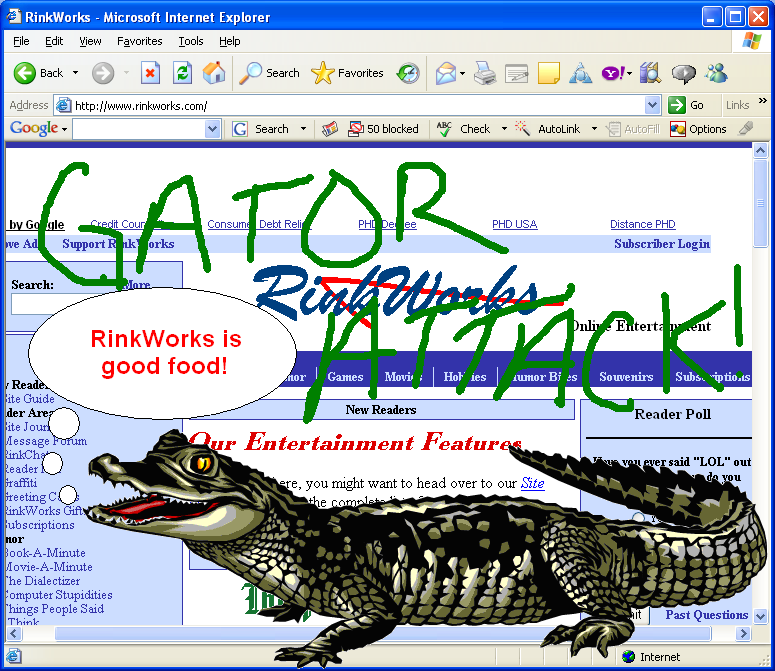This screenshot has height=671, width=775.
Task: Open the Messenger people icon
Action: (716, 74)
